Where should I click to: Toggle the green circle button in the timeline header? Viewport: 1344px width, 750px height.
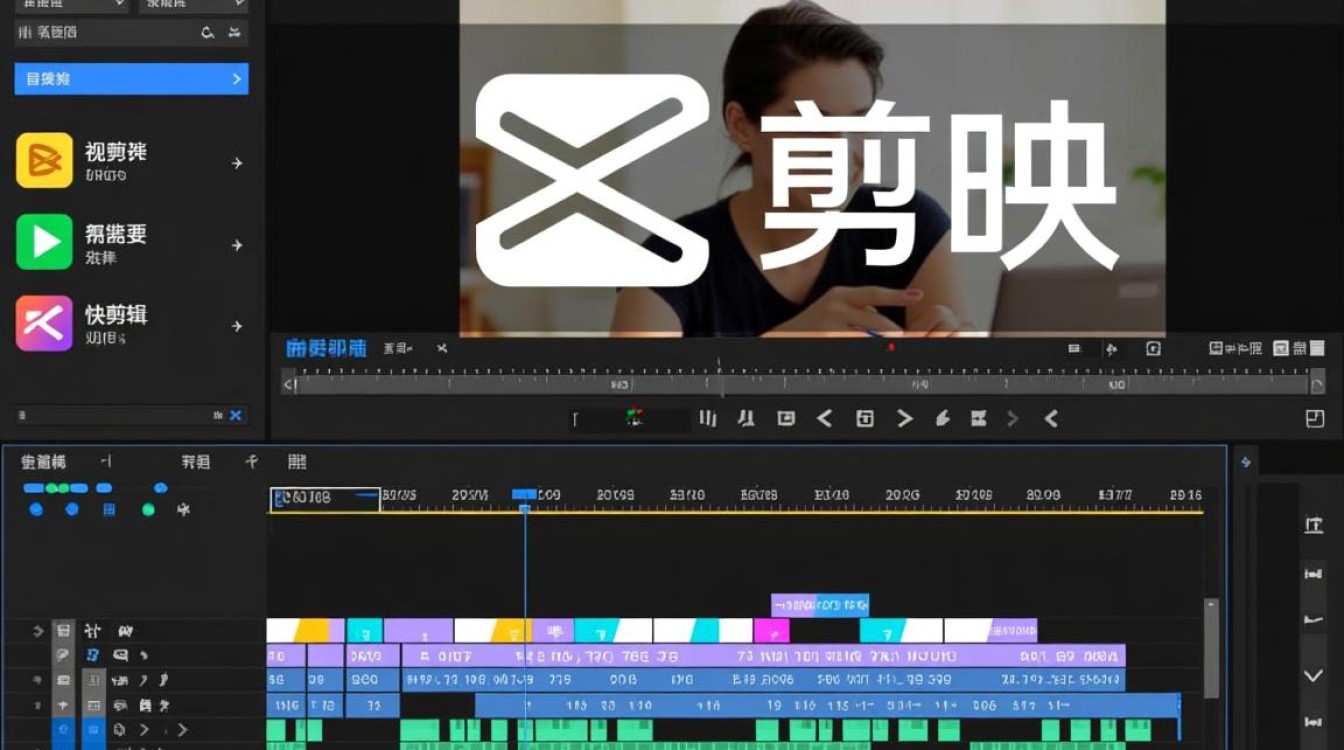[x=148, y=510]
